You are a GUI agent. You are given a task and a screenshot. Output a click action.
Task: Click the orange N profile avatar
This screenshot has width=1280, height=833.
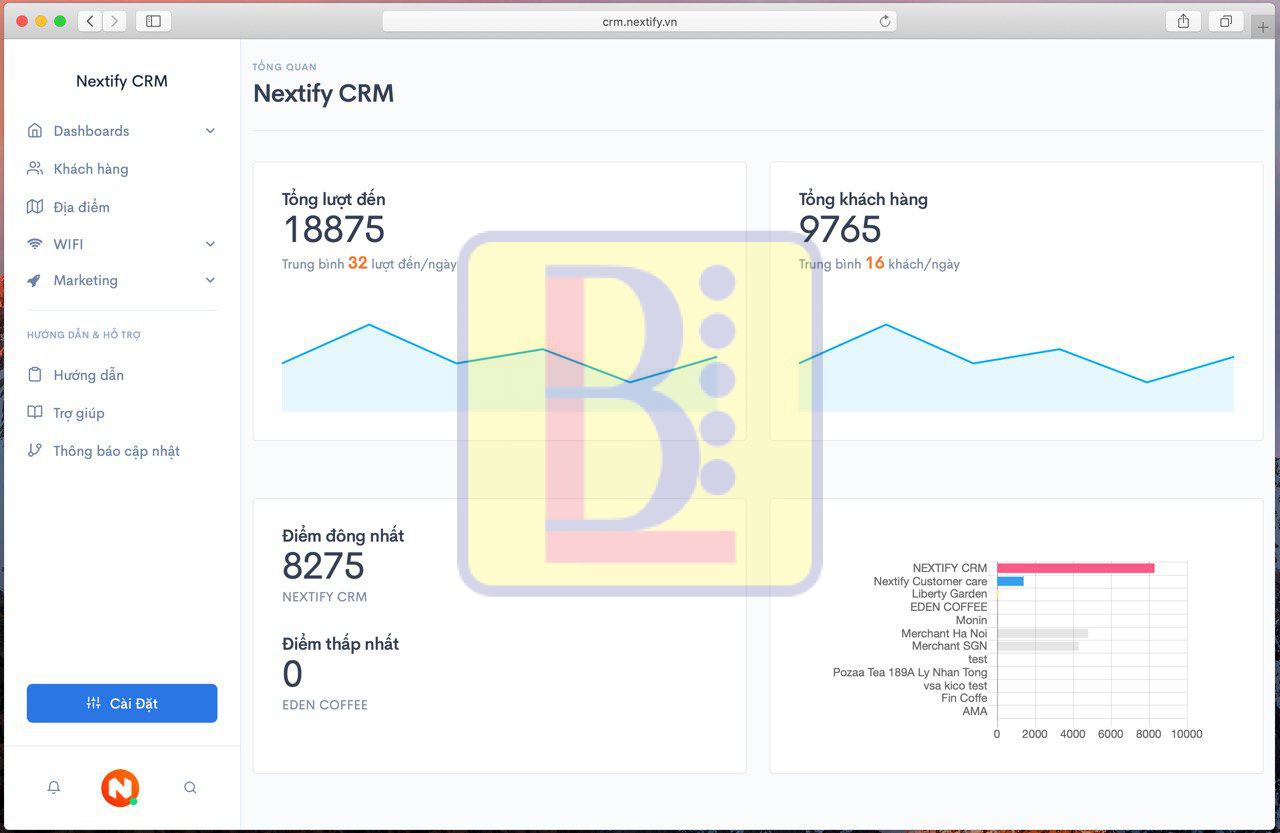point(120,788)
